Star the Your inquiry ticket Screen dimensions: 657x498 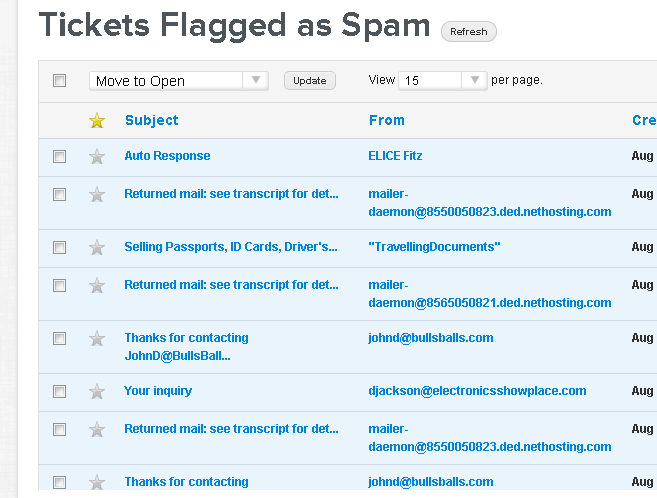(x=97, y=392)
